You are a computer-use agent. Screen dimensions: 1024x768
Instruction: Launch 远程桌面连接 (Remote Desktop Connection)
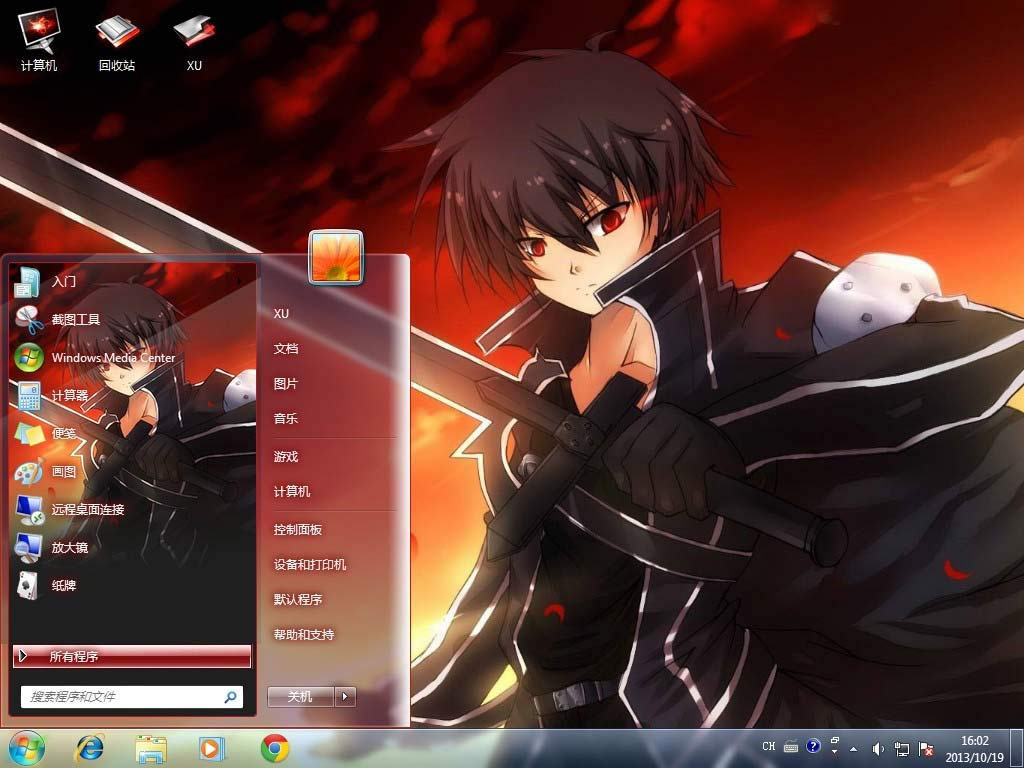coord(87,510)
